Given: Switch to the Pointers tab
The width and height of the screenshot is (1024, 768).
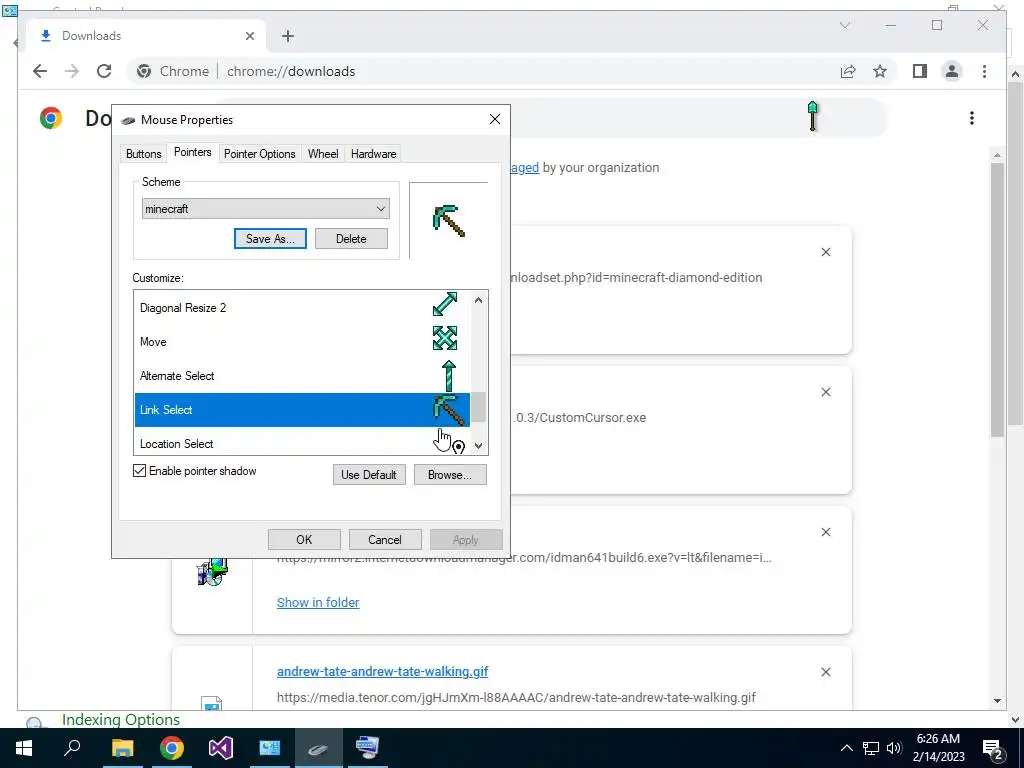Looking at the screenshot, I should pyautogui.click(x=193, y=152).
